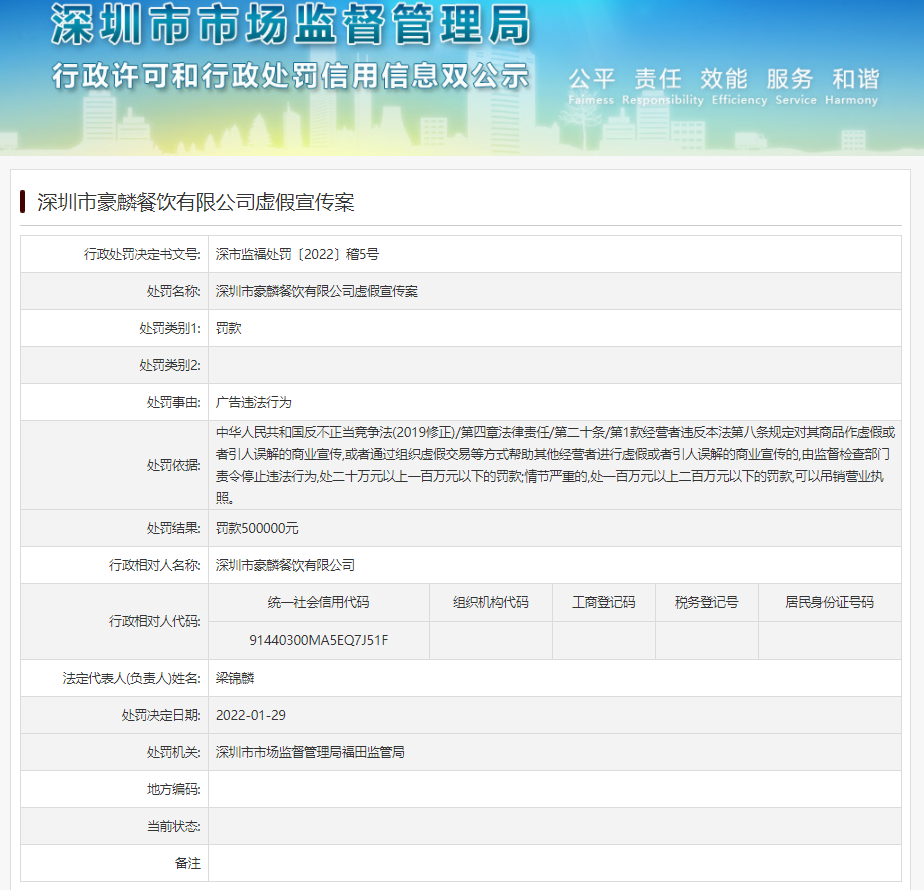924x890 pixels.
Task: Click the document number 深市监福处罚〔2022〕稽5号
Action: (x=297, y=254)
